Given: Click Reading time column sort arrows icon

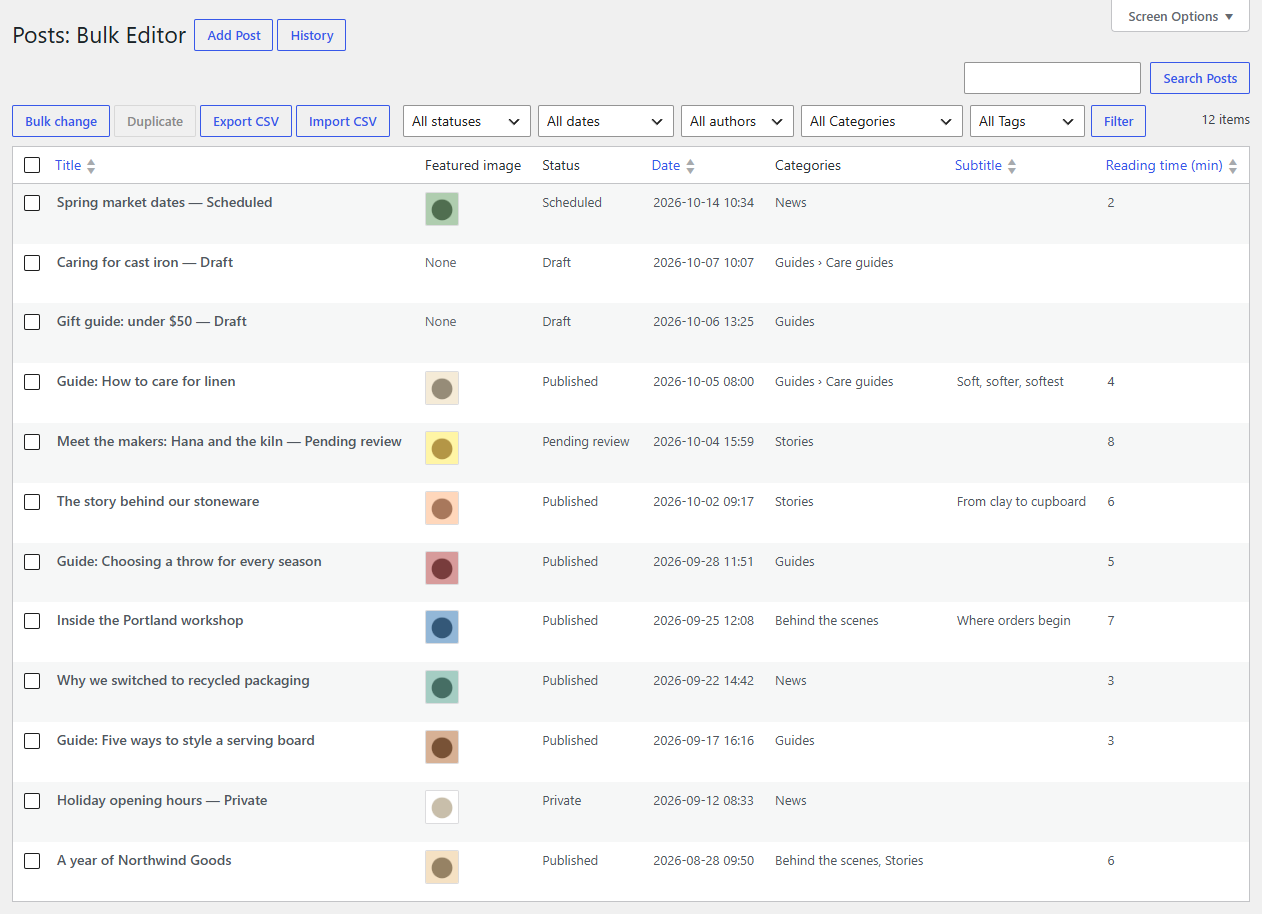Looking at the screenshot, I should click(x=1232, y=166).
